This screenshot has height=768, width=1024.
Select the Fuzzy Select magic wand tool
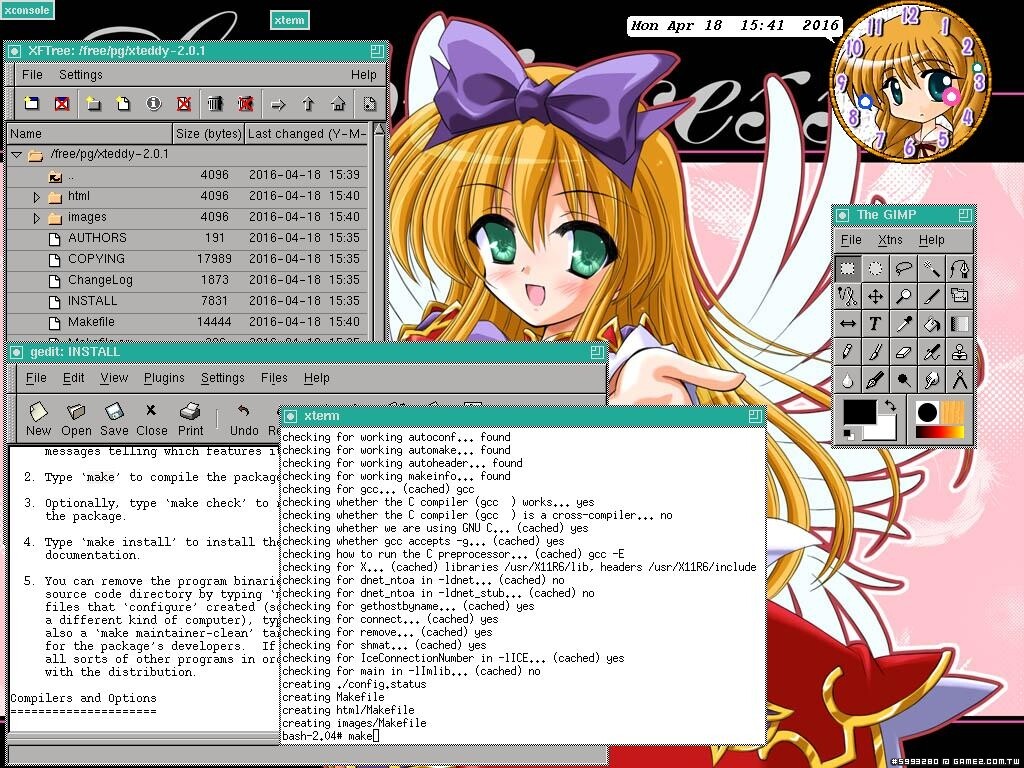(x=932, y=268)
